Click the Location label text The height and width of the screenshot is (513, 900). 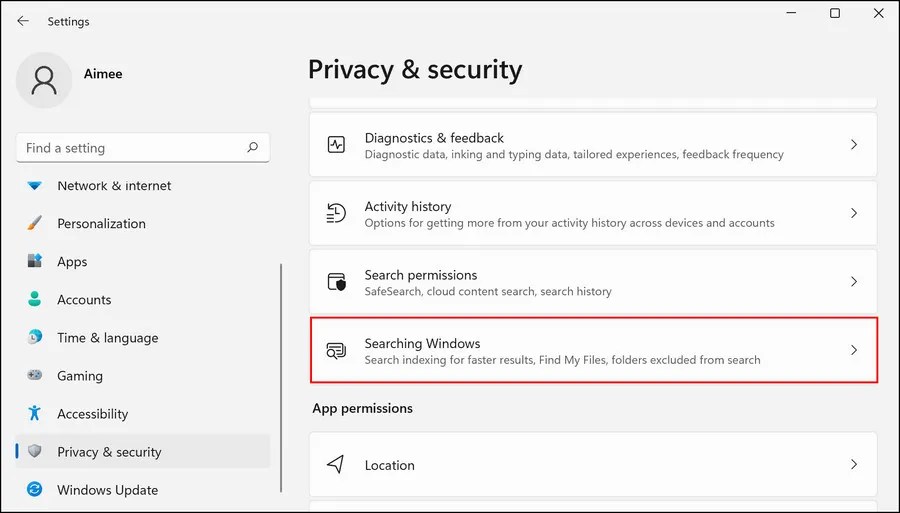390,465
